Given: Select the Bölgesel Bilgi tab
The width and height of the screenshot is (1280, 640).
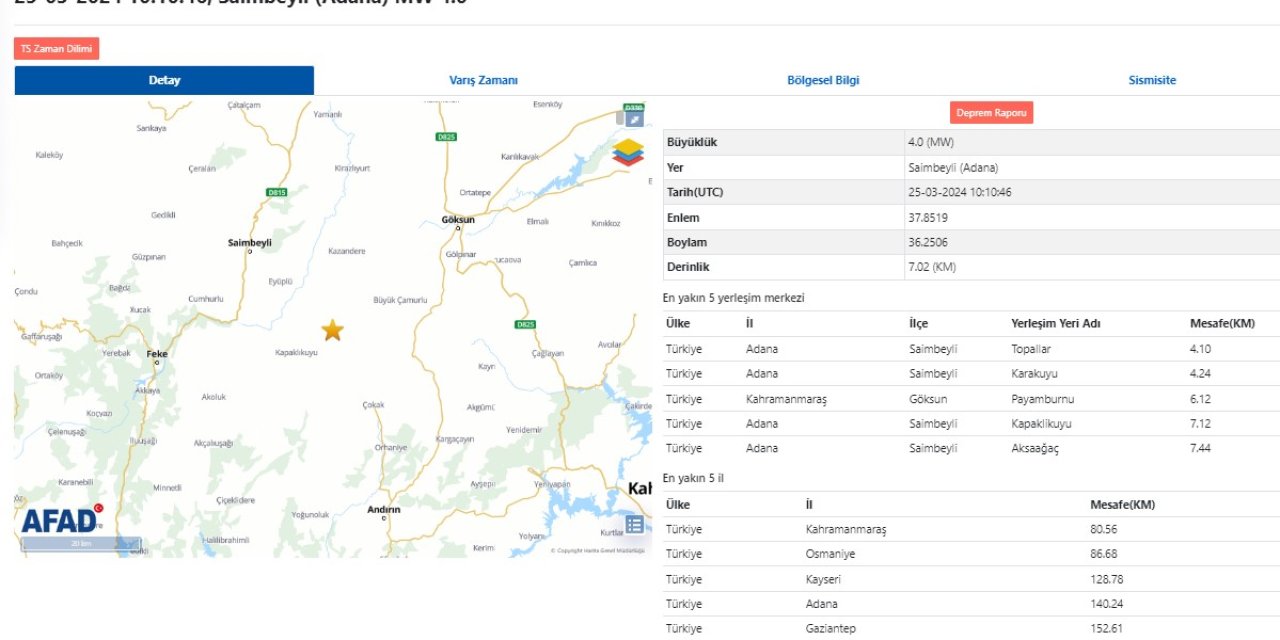Looking at the screenshot, I should tap(823, 81).
